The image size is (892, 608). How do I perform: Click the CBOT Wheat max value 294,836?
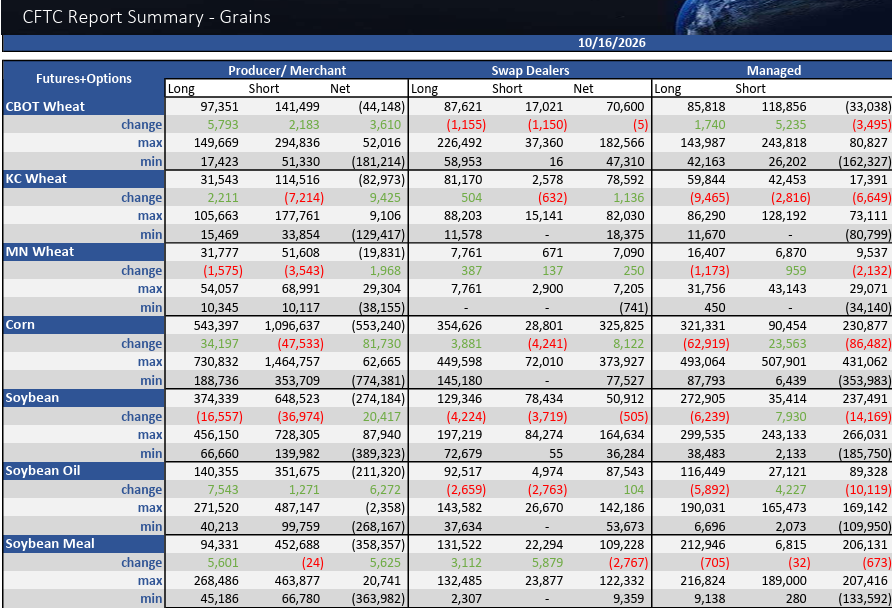[297, 143]
